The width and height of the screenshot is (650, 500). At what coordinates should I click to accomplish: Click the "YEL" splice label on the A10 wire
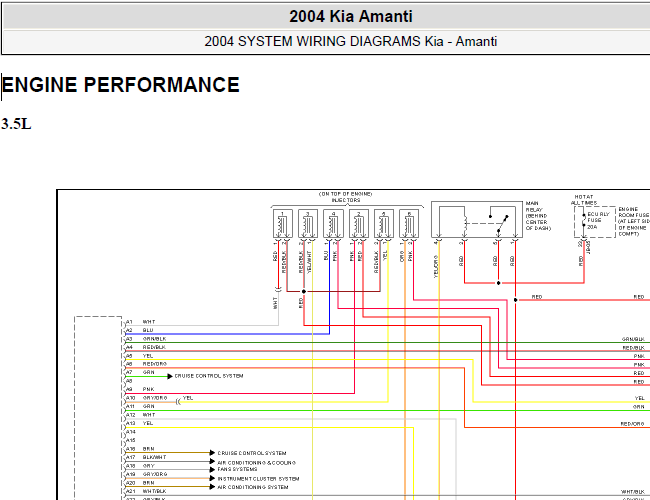point(188,398)
